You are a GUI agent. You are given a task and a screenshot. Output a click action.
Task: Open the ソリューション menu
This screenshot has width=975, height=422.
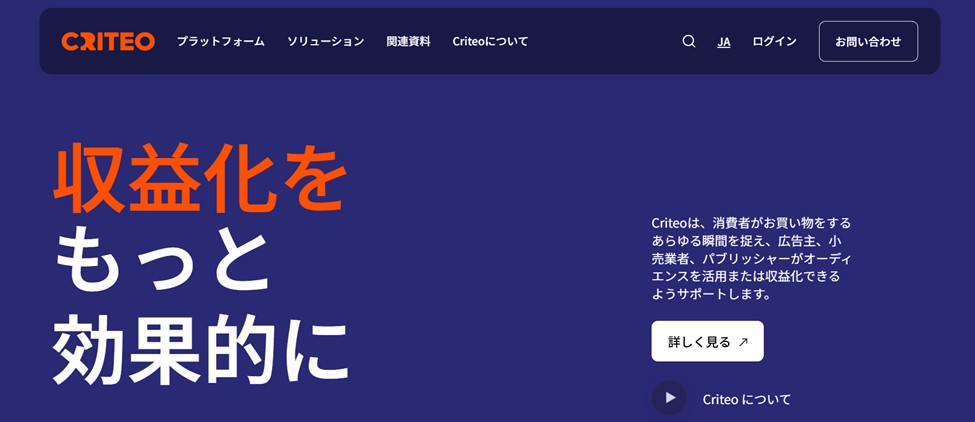tap(325, 42)
